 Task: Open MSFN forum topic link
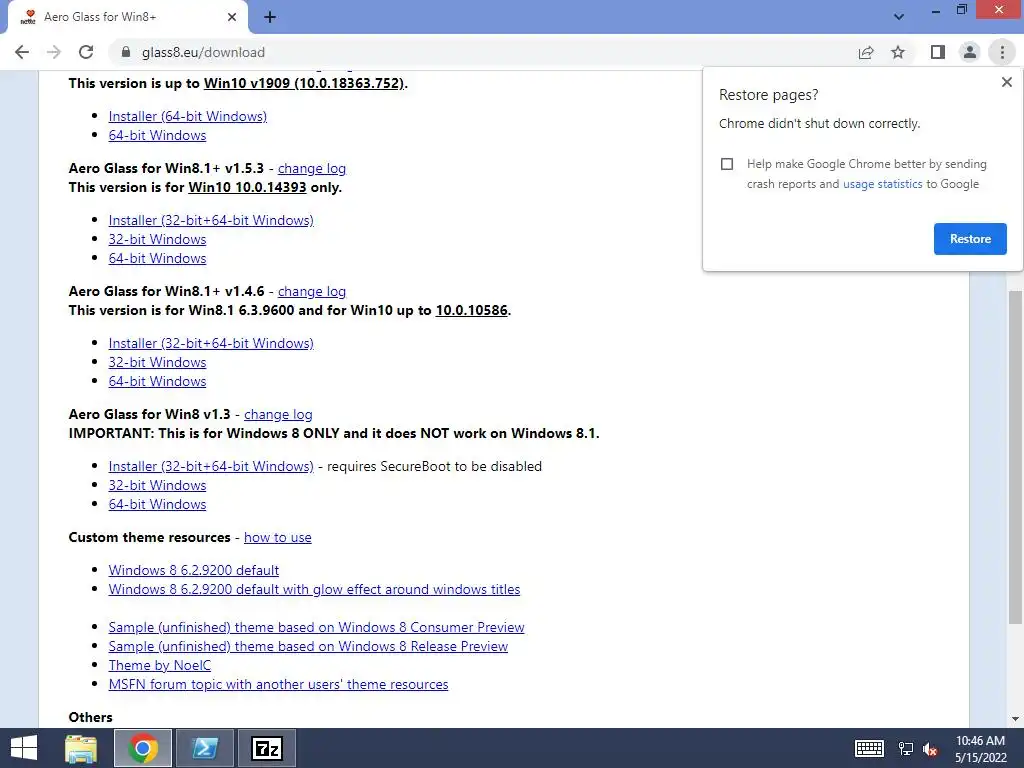[278, 684]
